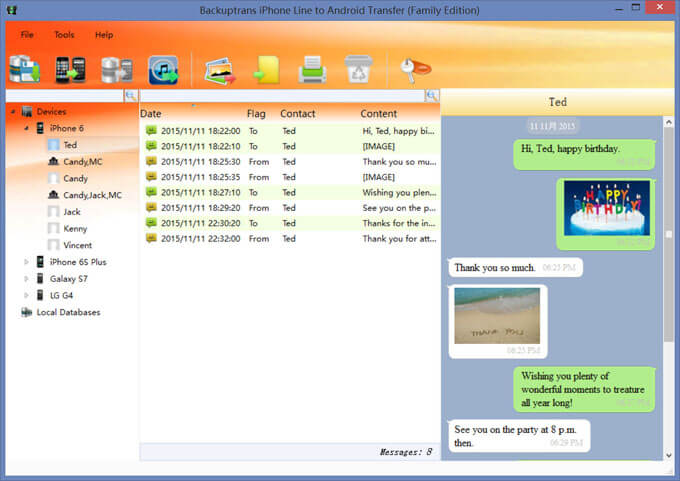
Task: Click the "Wishing you plenty of" chat bubble
Action: tap(584, 389)
